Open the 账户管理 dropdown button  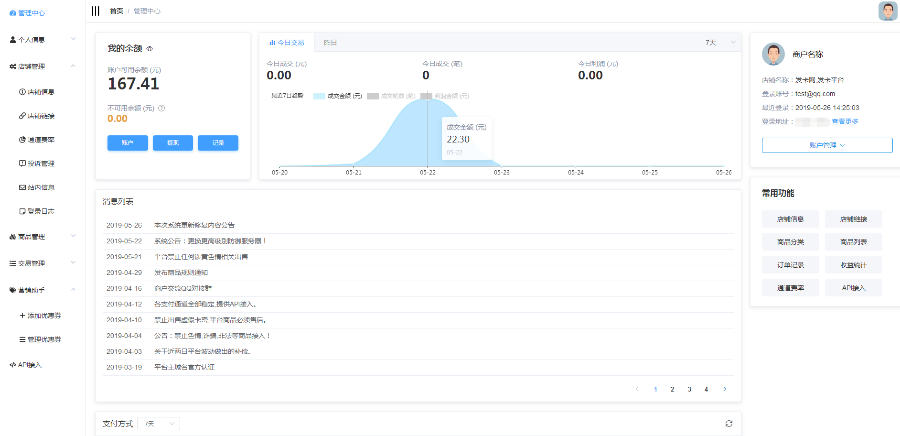point(827,145)
